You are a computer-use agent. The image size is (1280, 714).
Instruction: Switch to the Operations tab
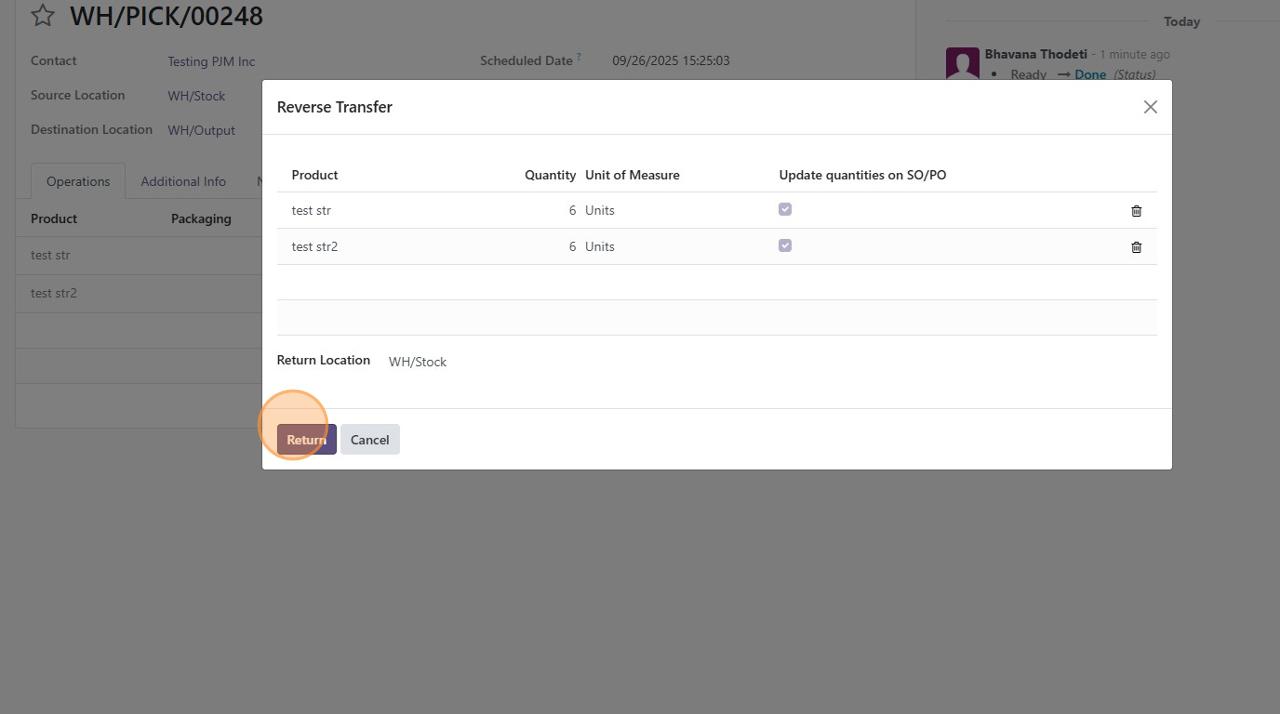(78, 181)
